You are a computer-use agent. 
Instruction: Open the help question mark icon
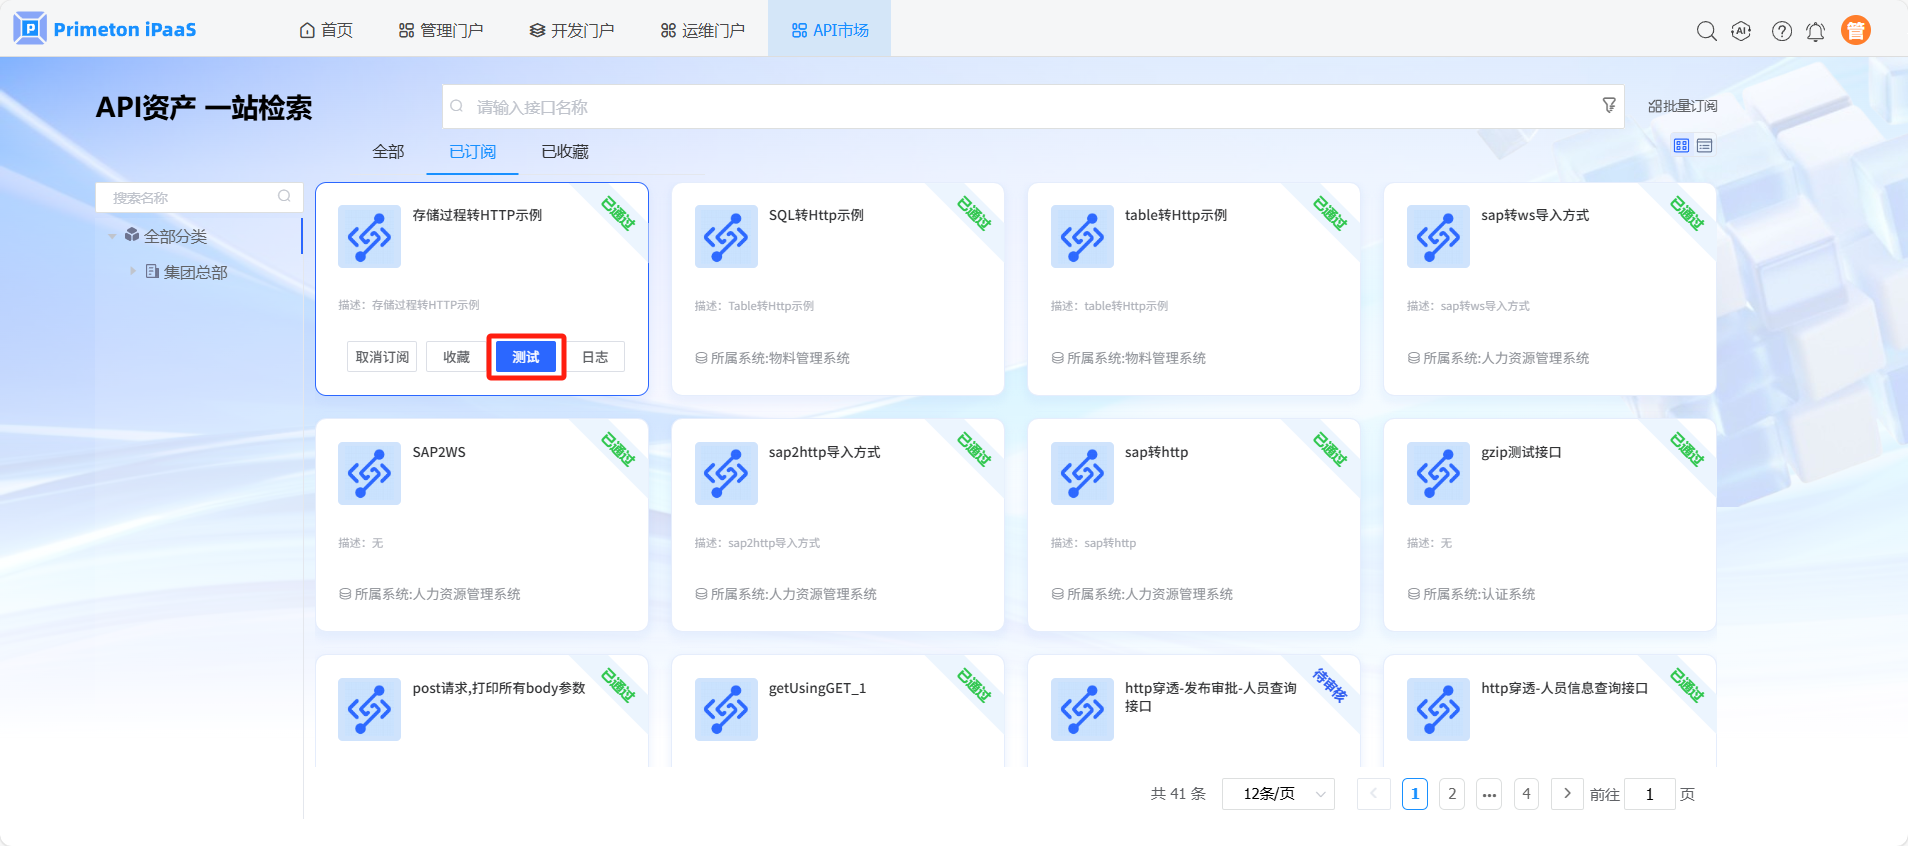(1781, 31)
